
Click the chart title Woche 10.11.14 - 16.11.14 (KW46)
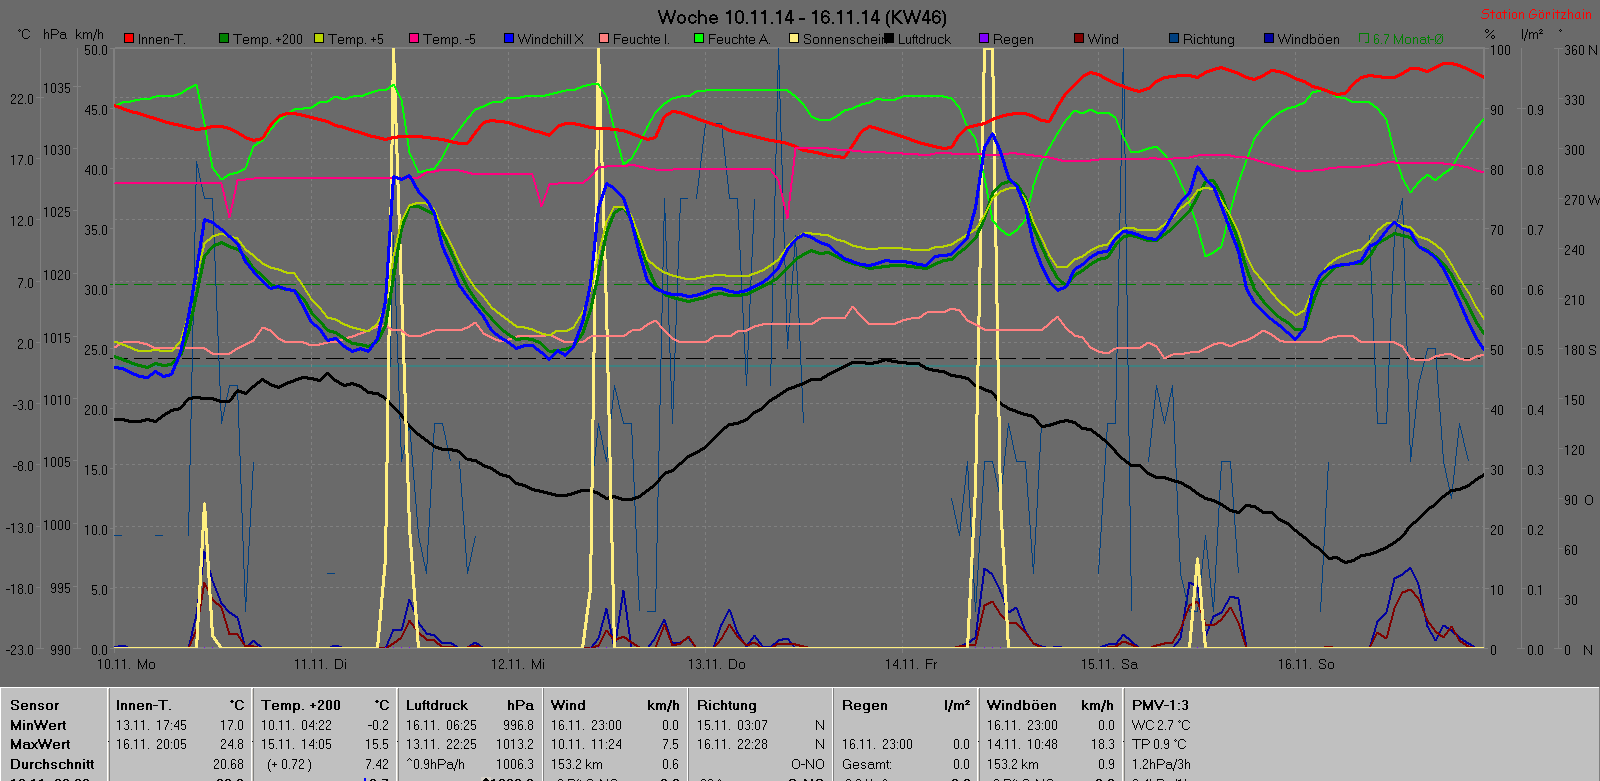[802, 17]
